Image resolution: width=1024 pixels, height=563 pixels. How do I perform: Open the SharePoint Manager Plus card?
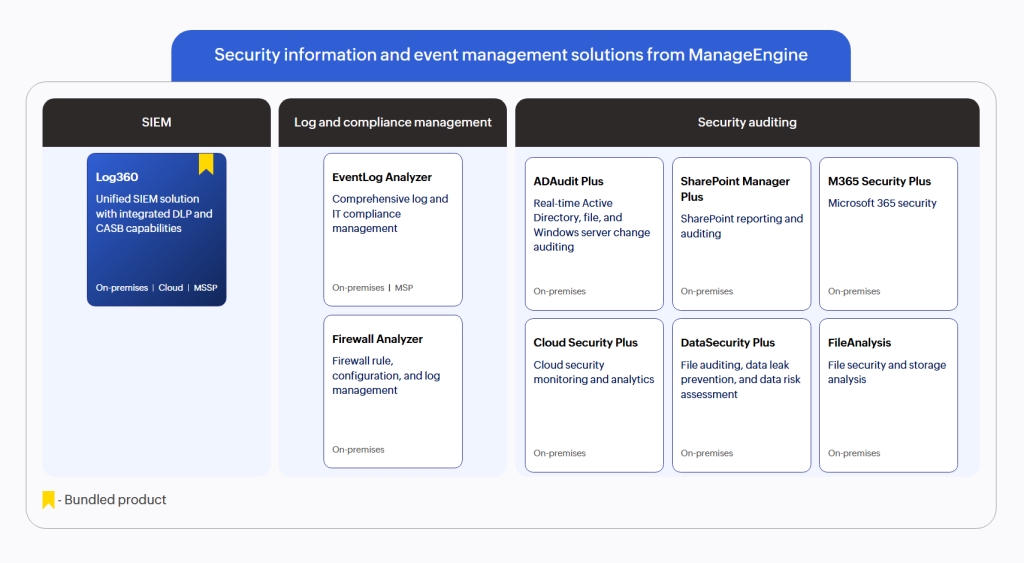pyautogui.click(x=741, y=234)
